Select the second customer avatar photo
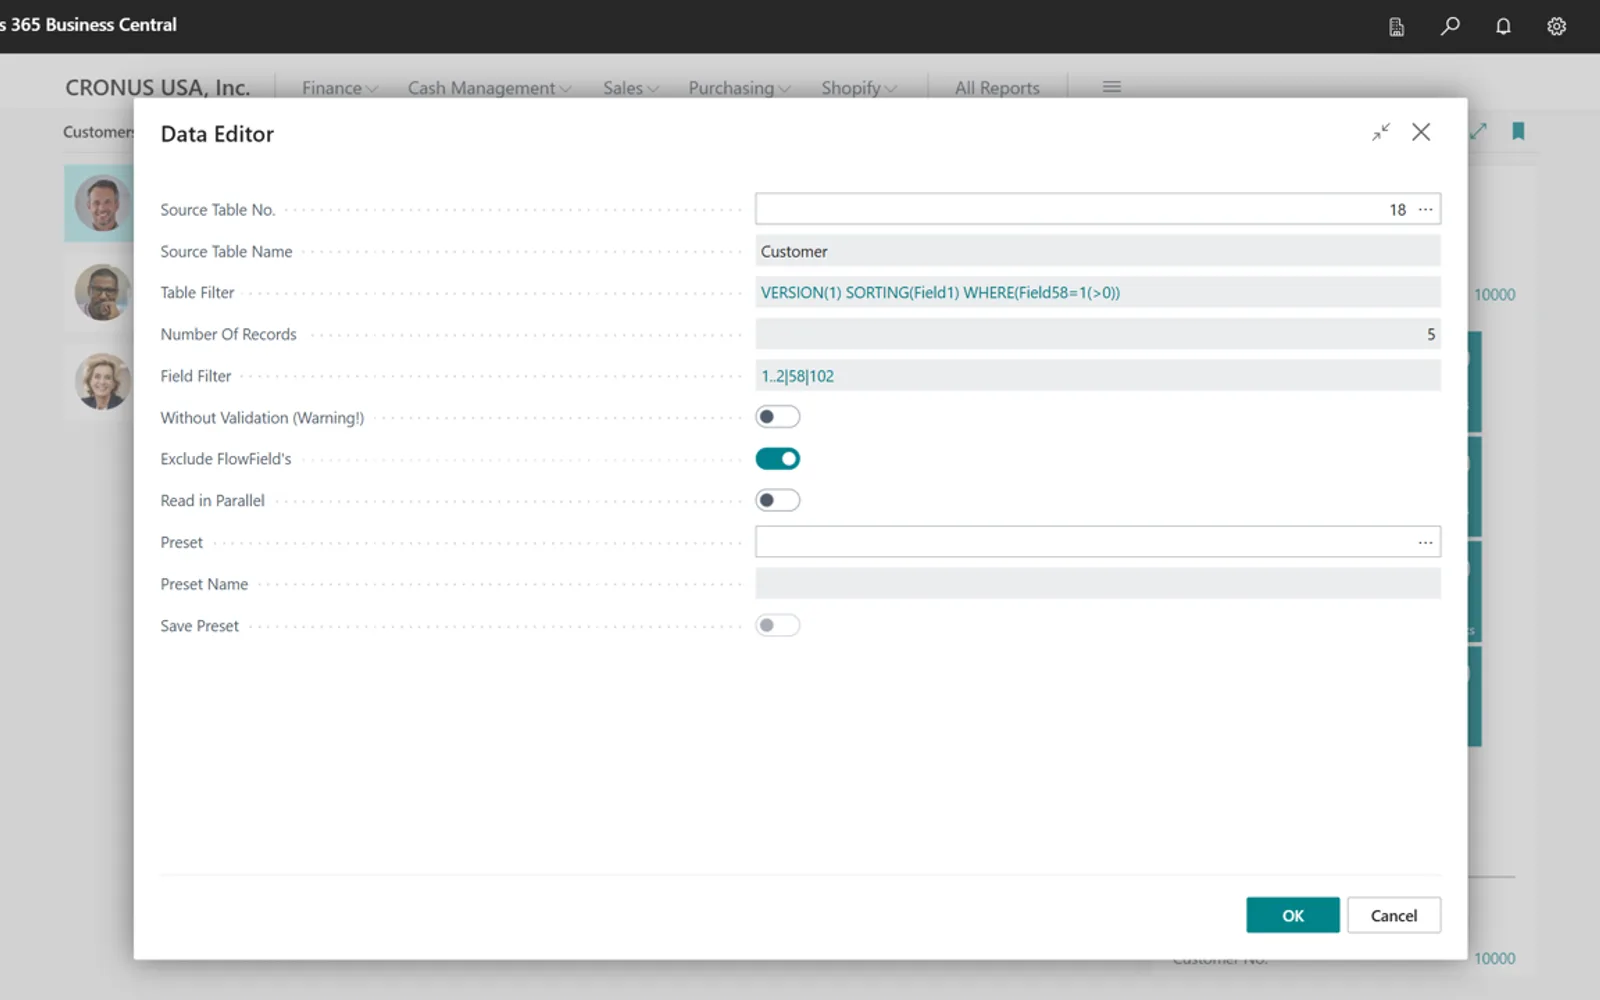The width and height of the screenshot is (1600, 1000). (x=102, y=292)
